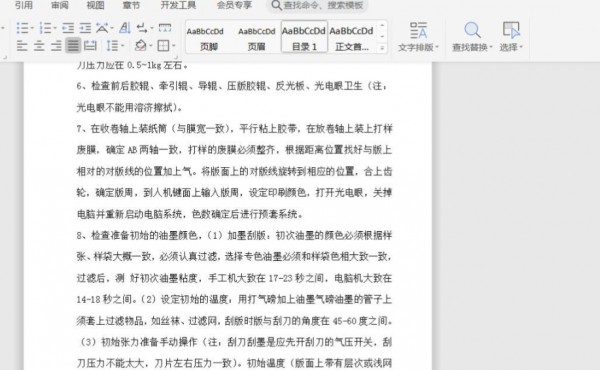Screen dimensions: 600x370
Task: Click the line starting (3)初始张力准备手动操作
Action: tap(234, 342)
